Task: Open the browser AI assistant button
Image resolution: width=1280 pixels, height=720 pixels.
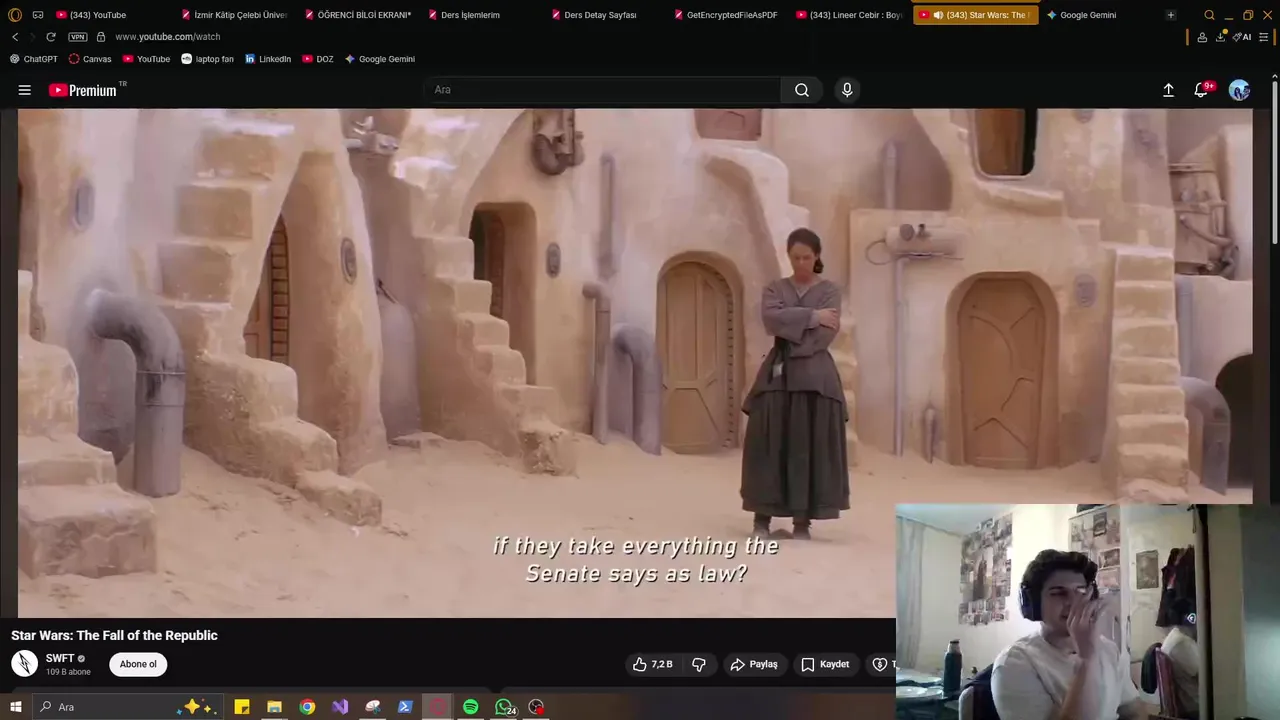Action: 1242,37
